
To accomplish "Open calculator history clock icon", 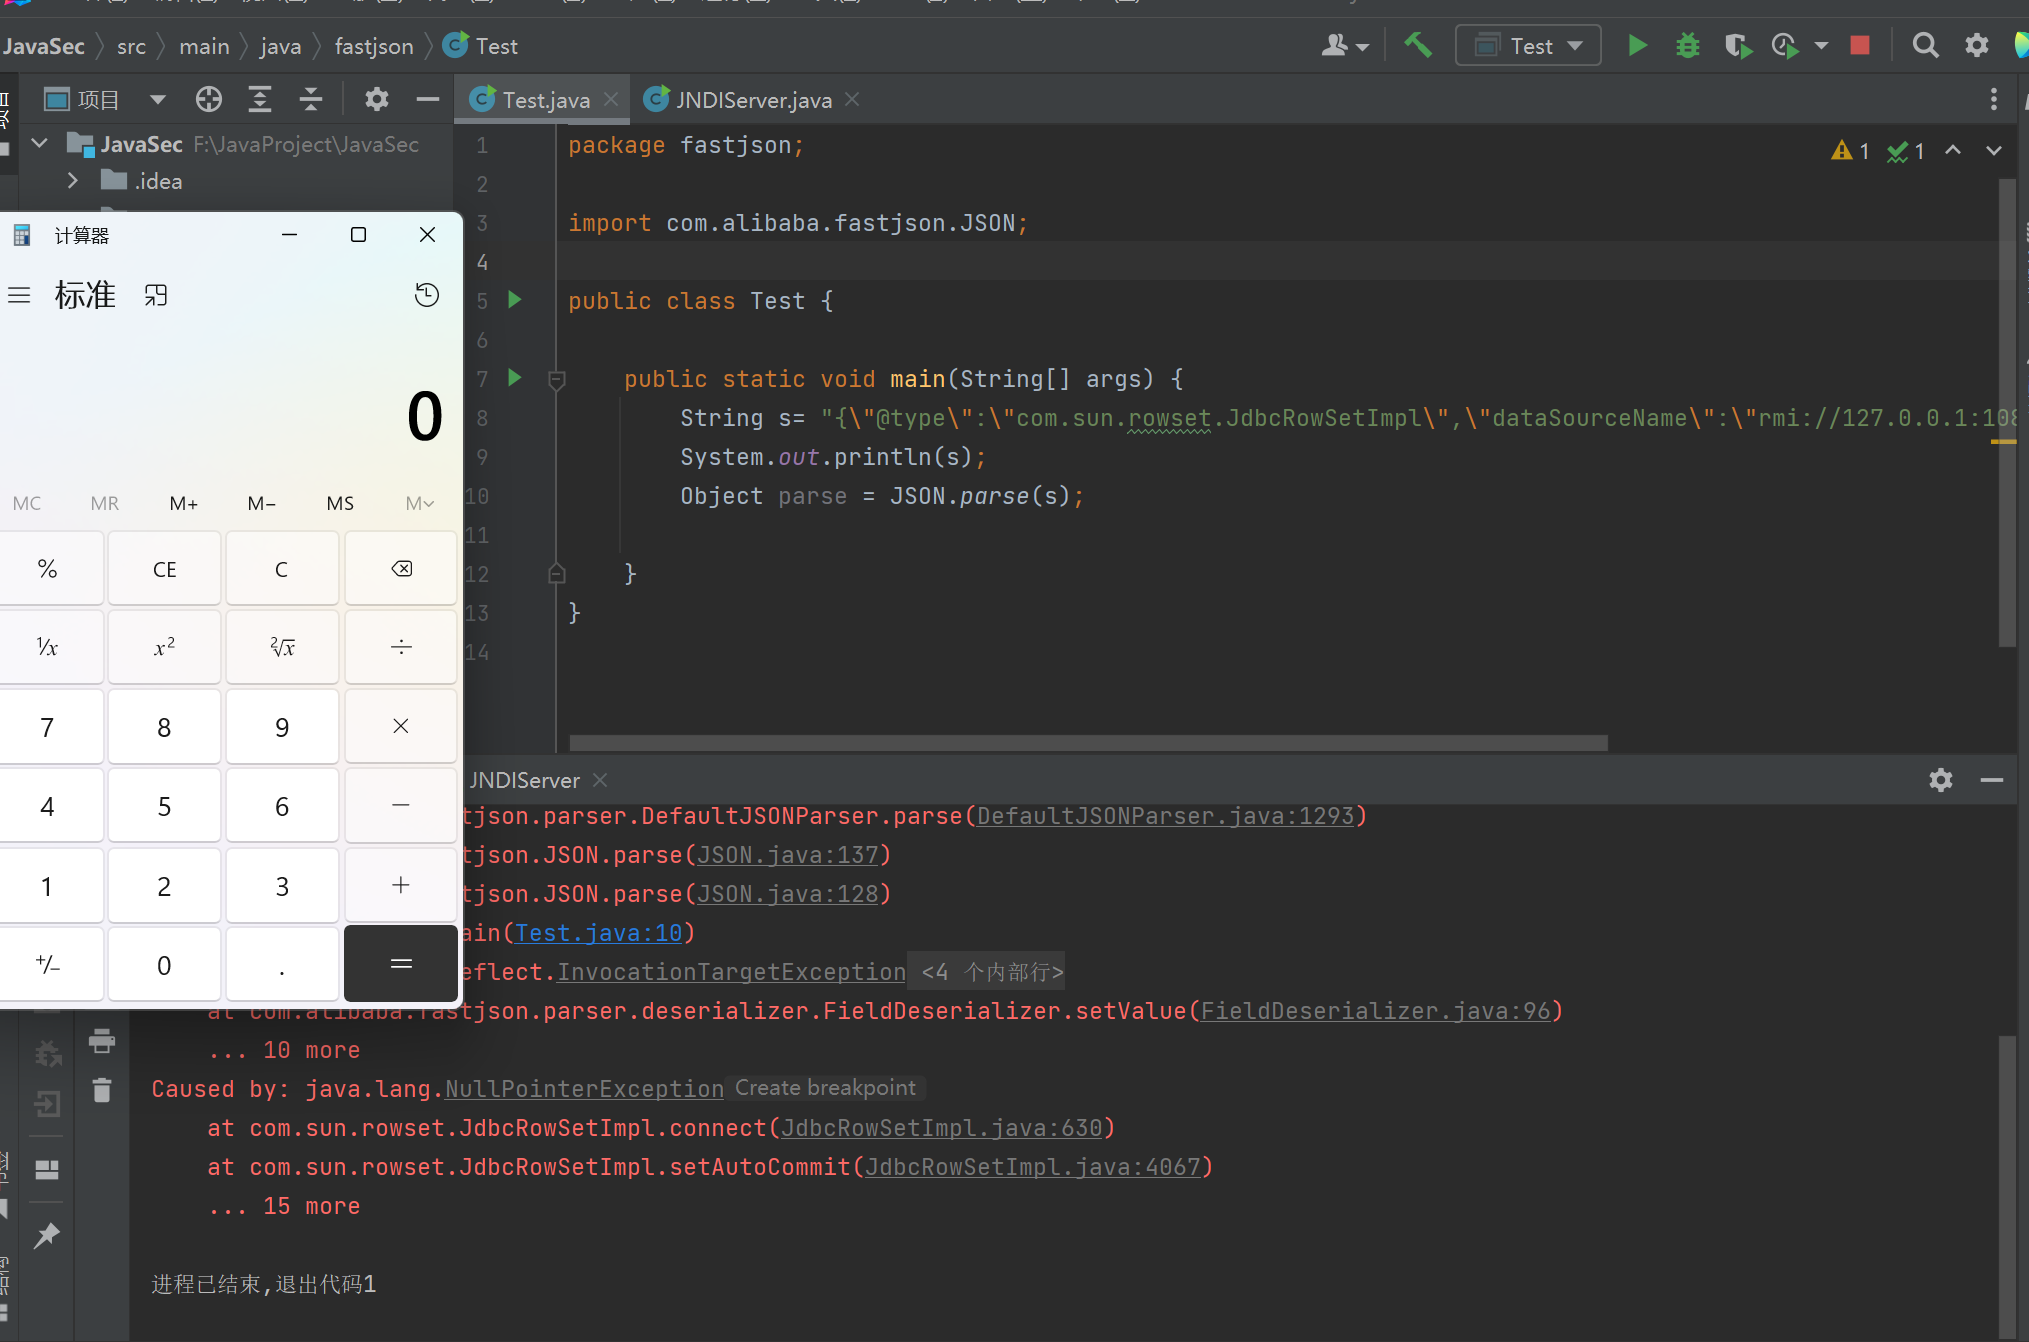I will 427,295.
